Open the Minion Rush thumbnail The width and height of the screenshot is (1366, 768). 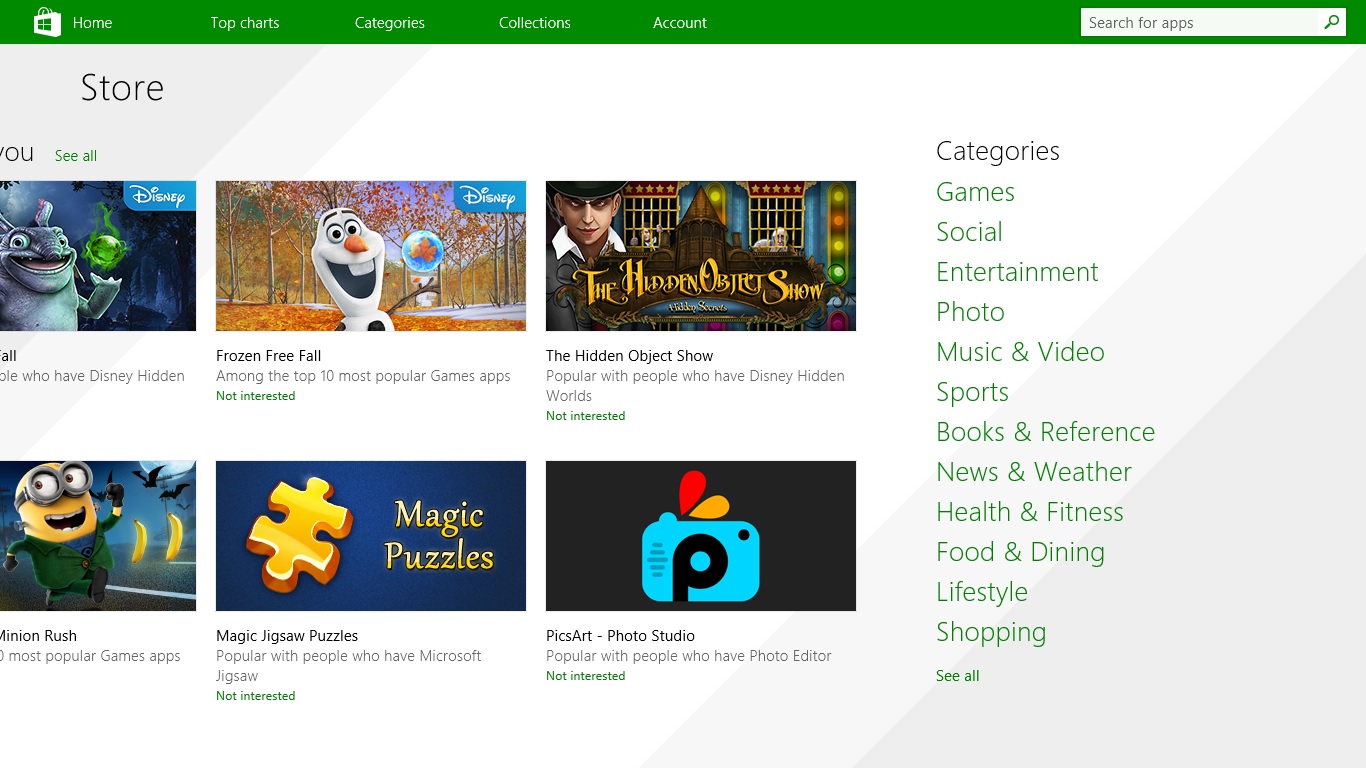click(x=98, y=536)
